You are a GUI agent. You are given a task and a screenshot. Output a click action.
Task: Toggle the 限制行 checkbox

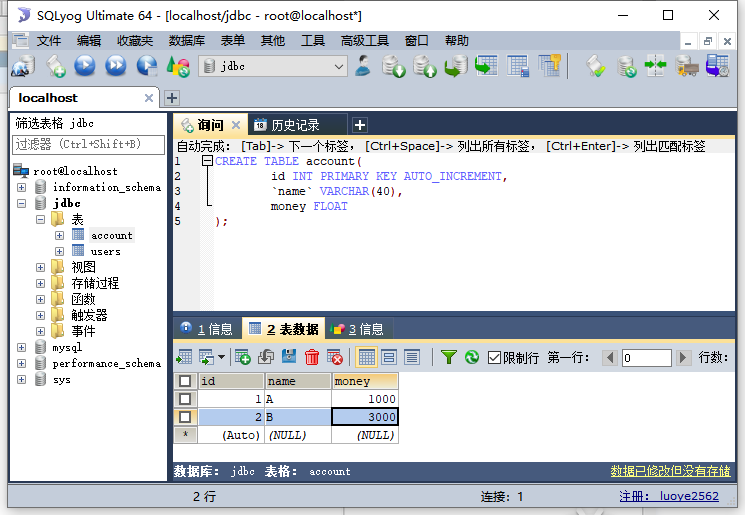[x=494, y=358]
